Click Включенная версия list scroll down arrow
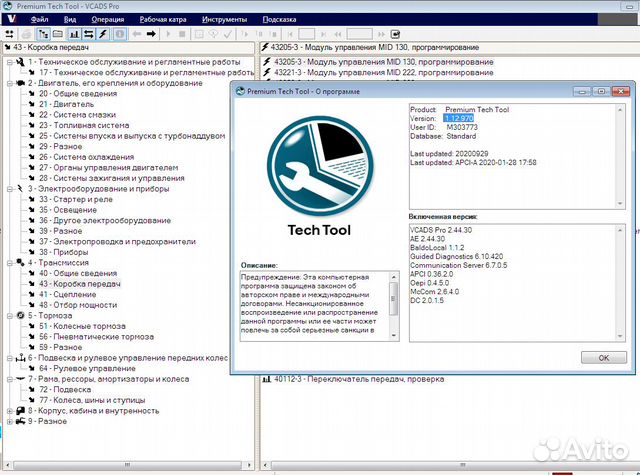This screenshot has height=475, width=640. click(620, 336)
